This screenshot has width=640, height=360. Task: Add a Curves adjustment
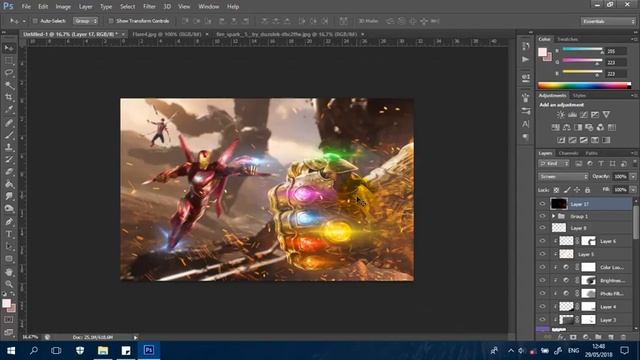[584, 115]
